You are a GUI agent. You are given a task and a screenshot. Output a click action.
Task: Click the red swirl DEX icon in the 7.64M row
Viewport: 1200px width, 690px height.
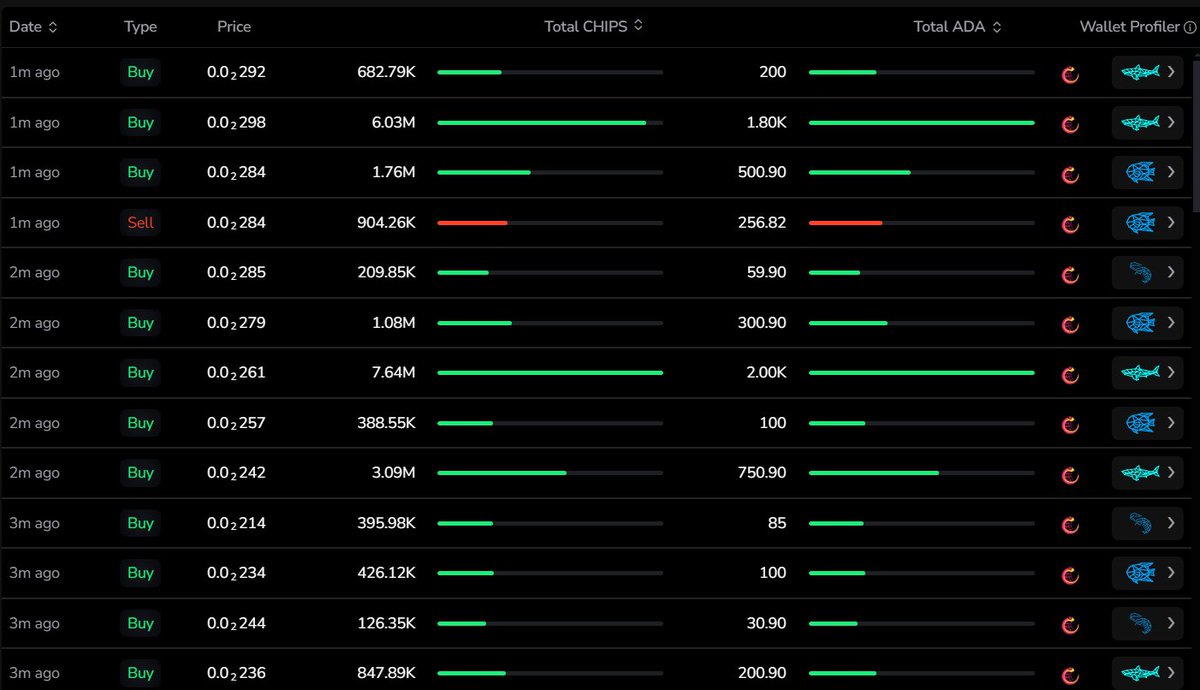(x=1070, y=373)
